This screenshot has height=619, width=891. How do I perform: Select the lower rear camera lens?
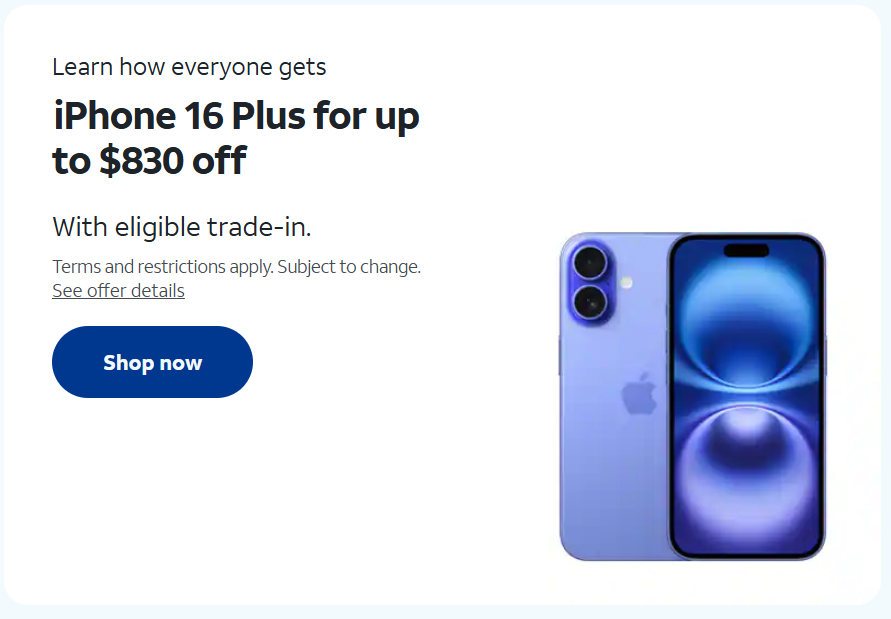click(590, 302)
